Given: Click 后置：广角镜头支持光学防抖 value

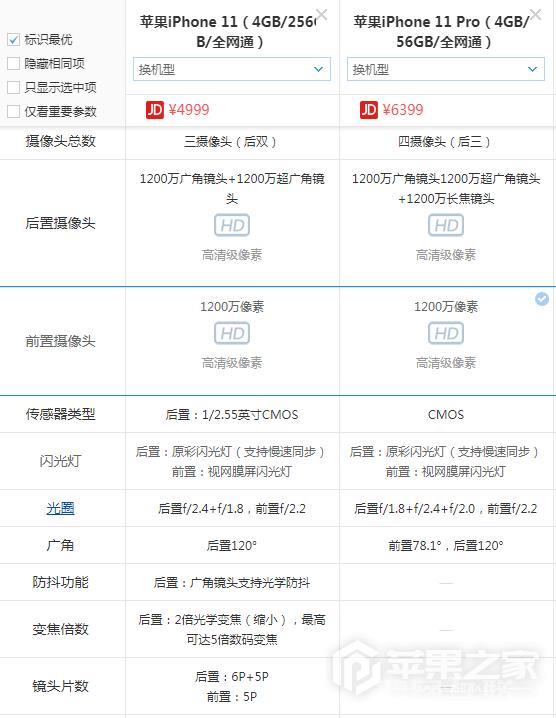Looking at the screenshot, I should [x=232, y=583].
